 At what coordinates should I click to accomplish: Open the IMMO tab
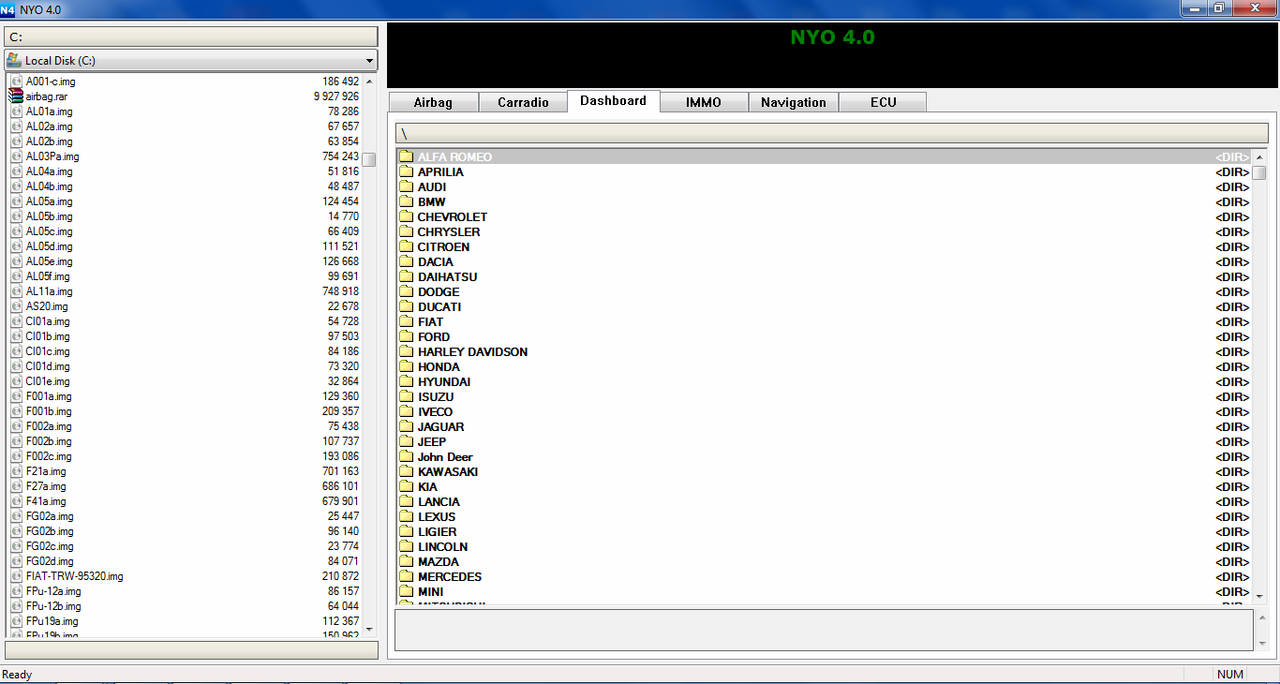pos(704,102)
